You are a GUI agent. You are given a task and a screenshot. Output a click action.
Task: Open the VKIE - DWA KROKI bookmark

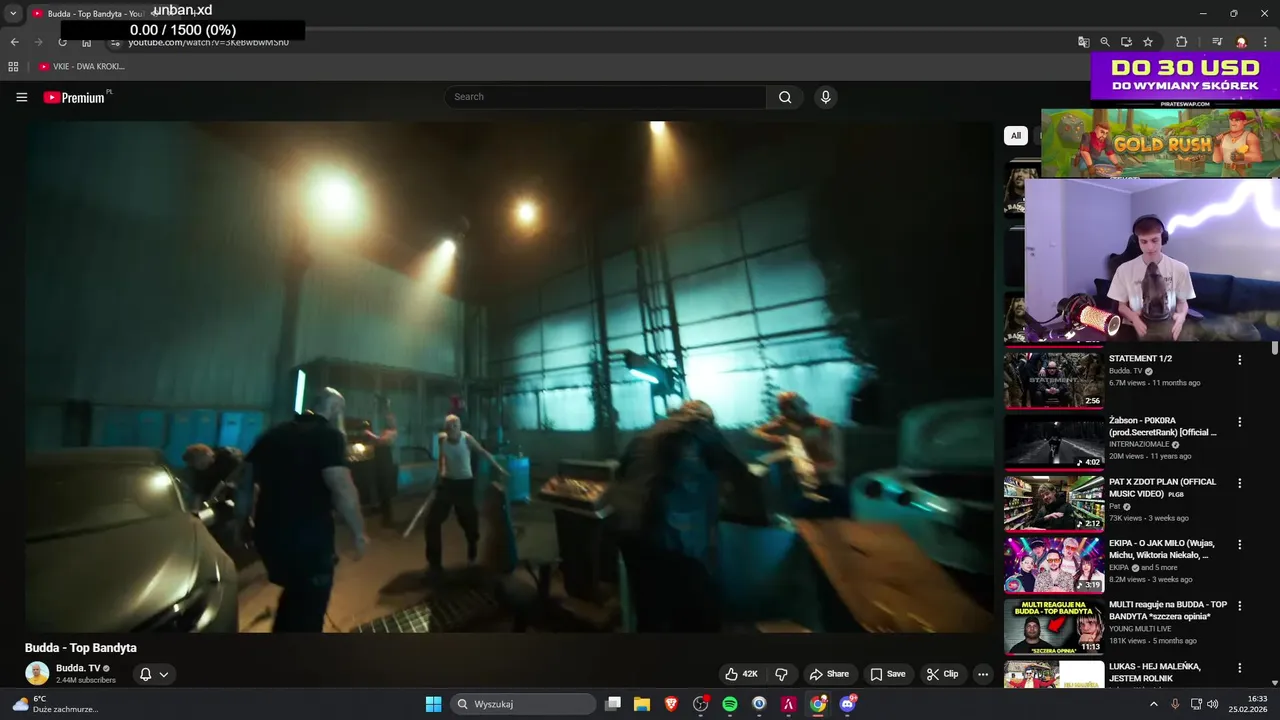pos(82,66)
